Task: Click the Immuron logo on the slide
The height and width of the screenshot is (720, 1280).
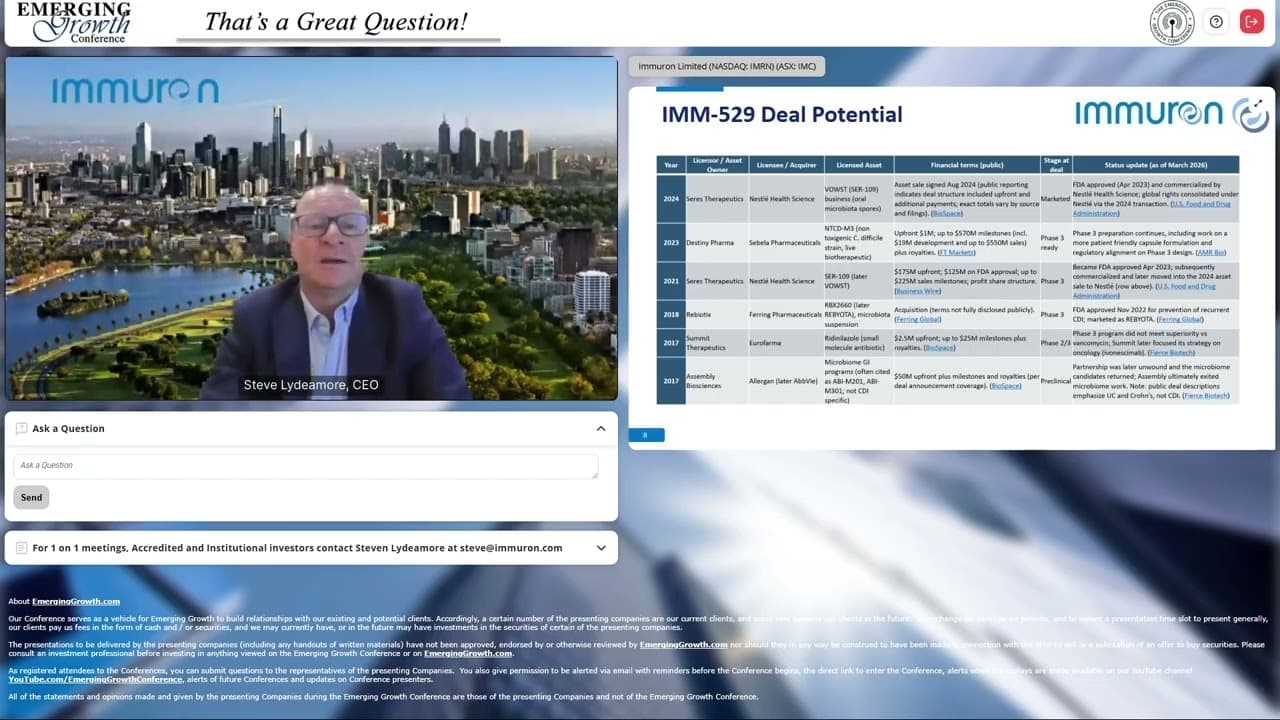Action: (x=1172, y=114)
